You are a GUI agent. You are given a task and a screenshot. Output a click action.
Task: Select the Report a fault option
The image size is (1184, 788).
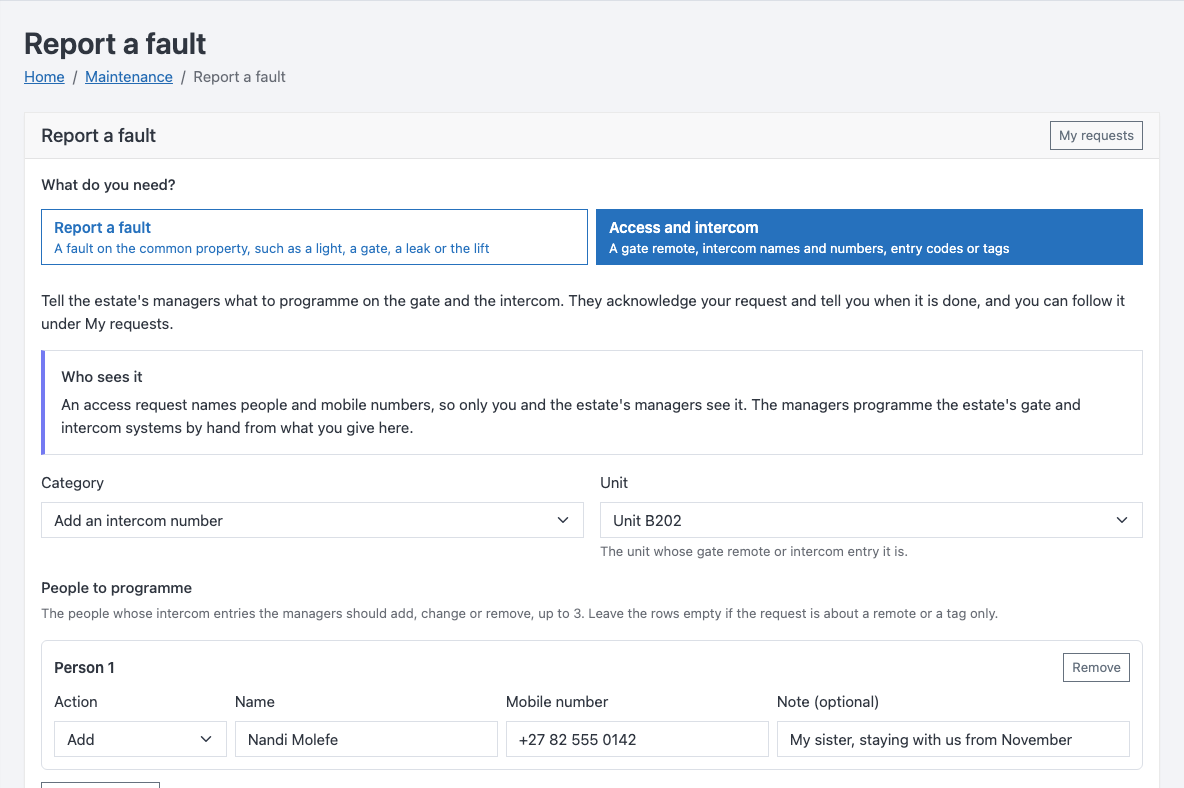pyautogui.click(x=314, y=237)
